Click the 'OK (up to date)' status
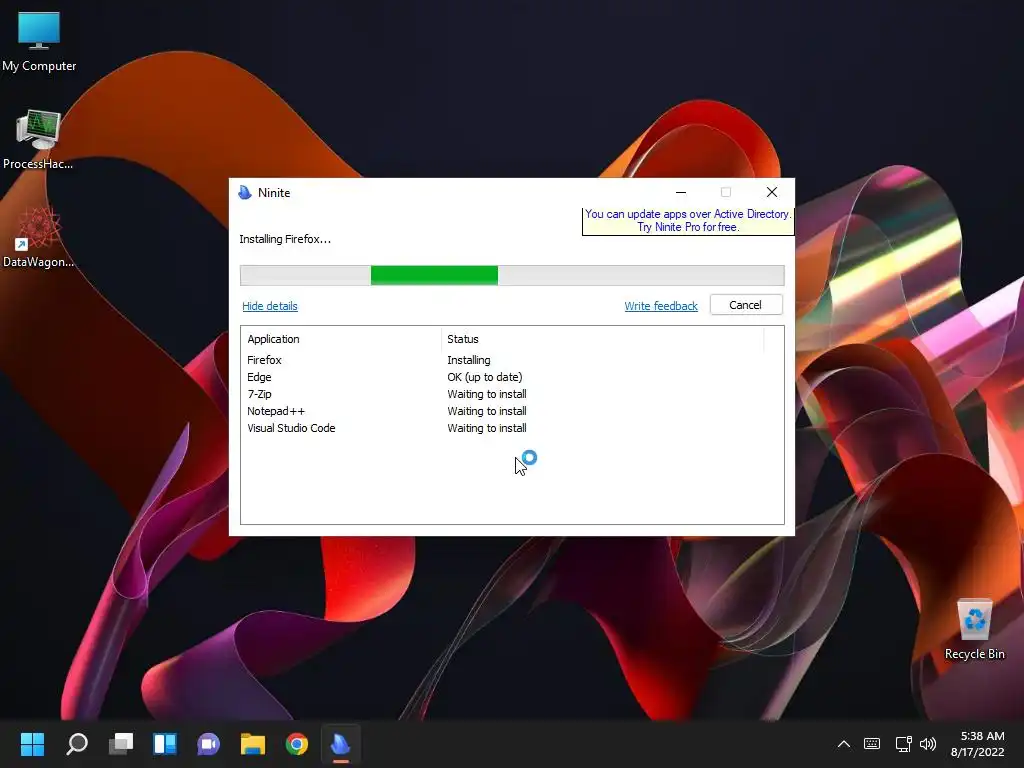1024x768 pixels. click(x=485, y=377)
